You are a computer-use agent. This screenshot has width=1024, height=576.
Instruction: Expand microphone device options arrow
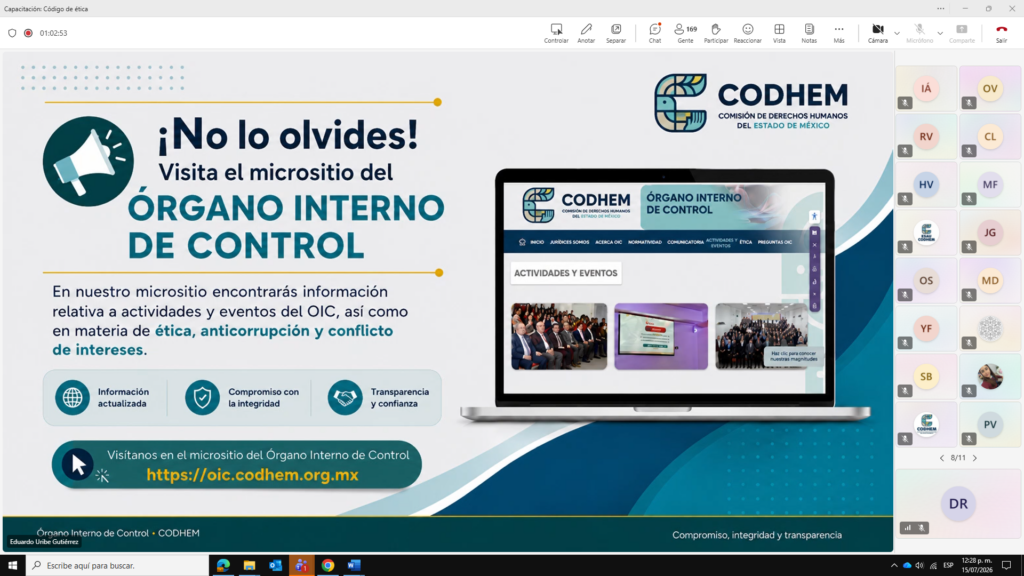tap(940, 33)
